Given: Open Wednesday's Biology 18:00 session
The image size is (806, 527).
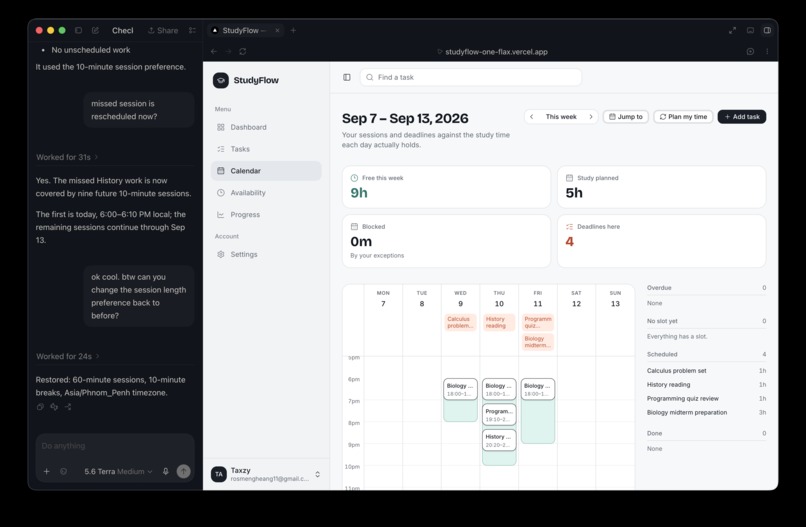Looking at the screenshot, I should [460, 389].
